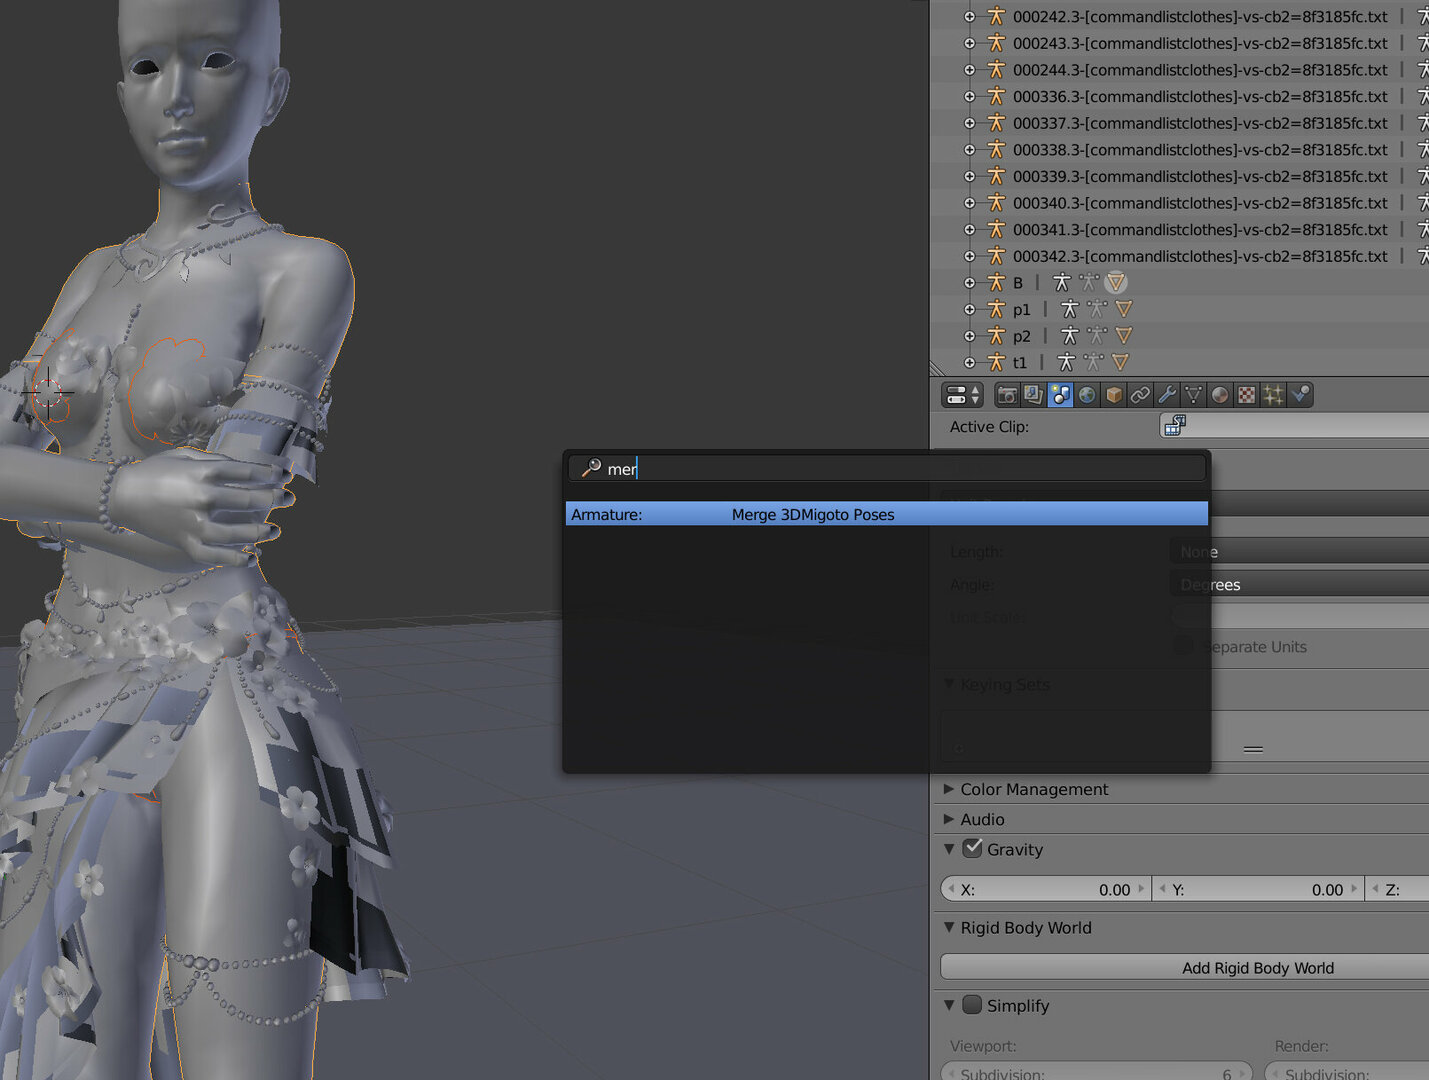Click the mesh triangle icon in row B

tap(1115, 283)
